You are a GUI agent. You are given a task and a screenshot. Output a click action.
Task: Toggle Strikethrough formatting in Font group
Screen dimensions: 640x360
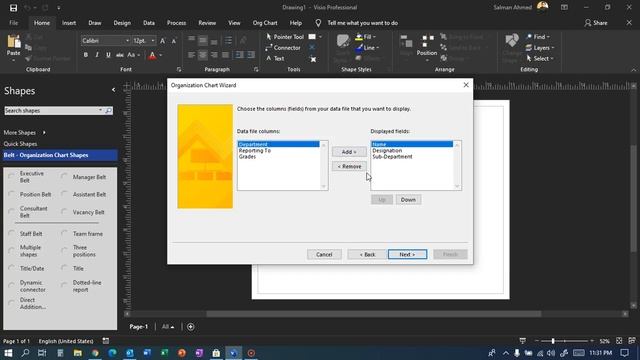[120, 55]
